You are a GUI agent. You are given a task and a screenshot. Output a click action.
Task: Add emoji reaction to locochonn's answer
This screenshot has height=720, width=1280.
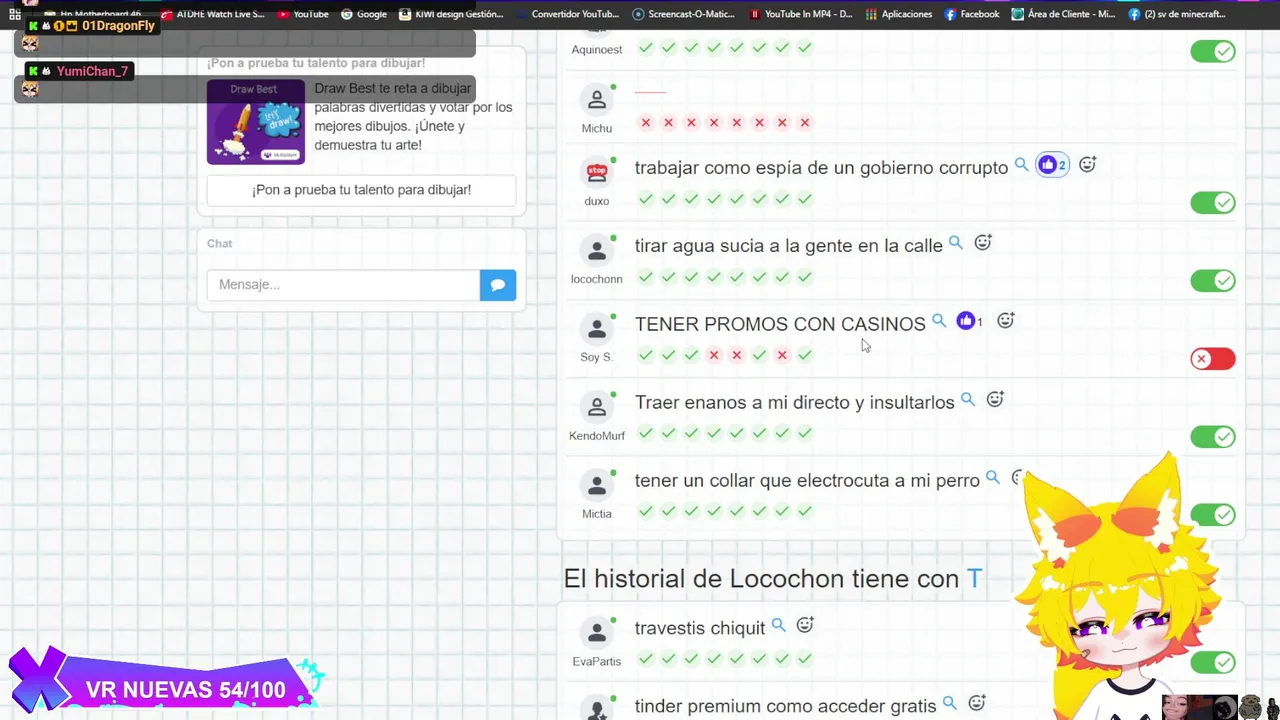tap(983, 242)
